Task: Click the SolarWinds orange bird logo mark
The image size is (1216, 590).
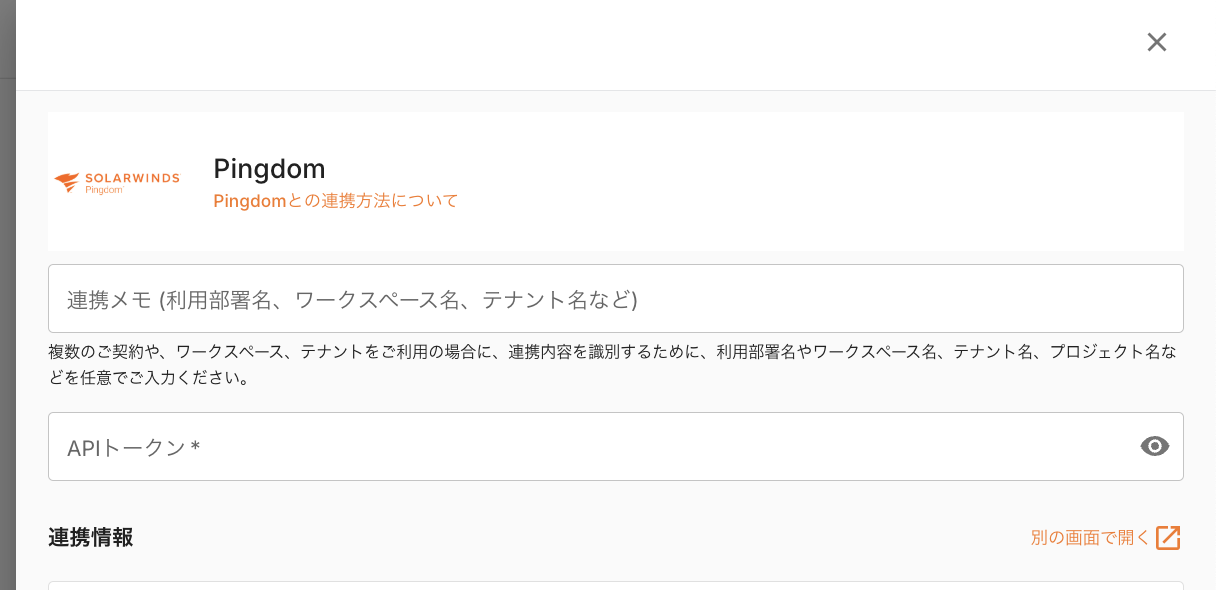Action: 67,181
